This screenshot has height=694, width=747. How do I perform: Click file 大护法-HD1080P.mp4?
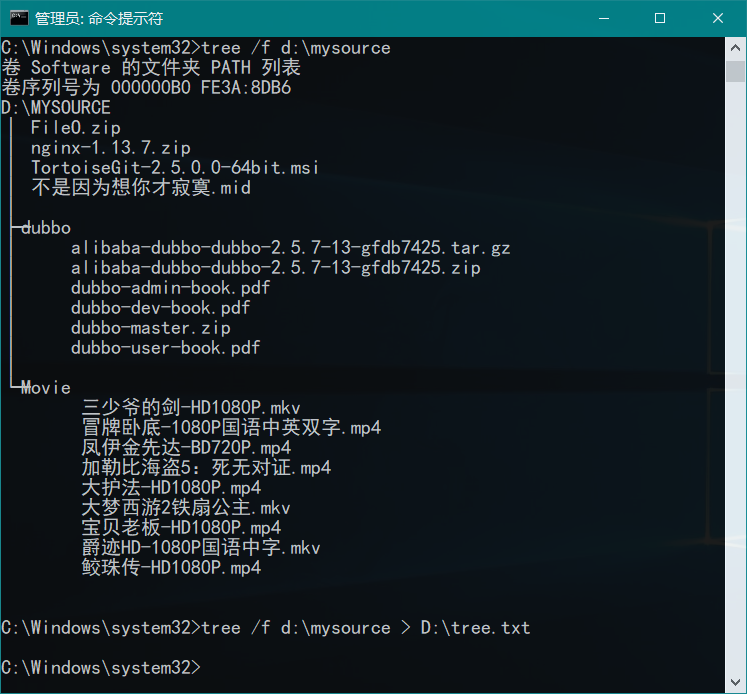point(171,488)
